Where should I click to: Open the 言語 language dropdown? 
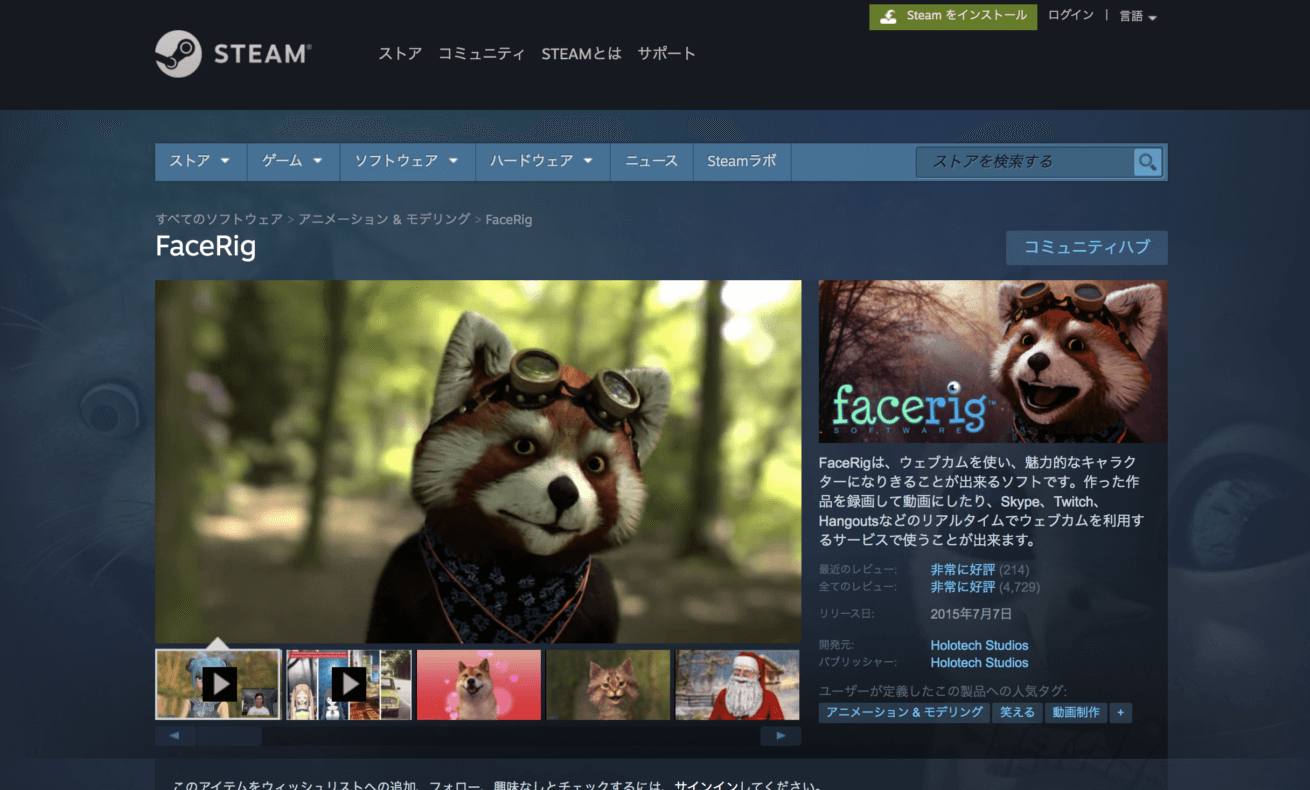tap(1137, 17)
